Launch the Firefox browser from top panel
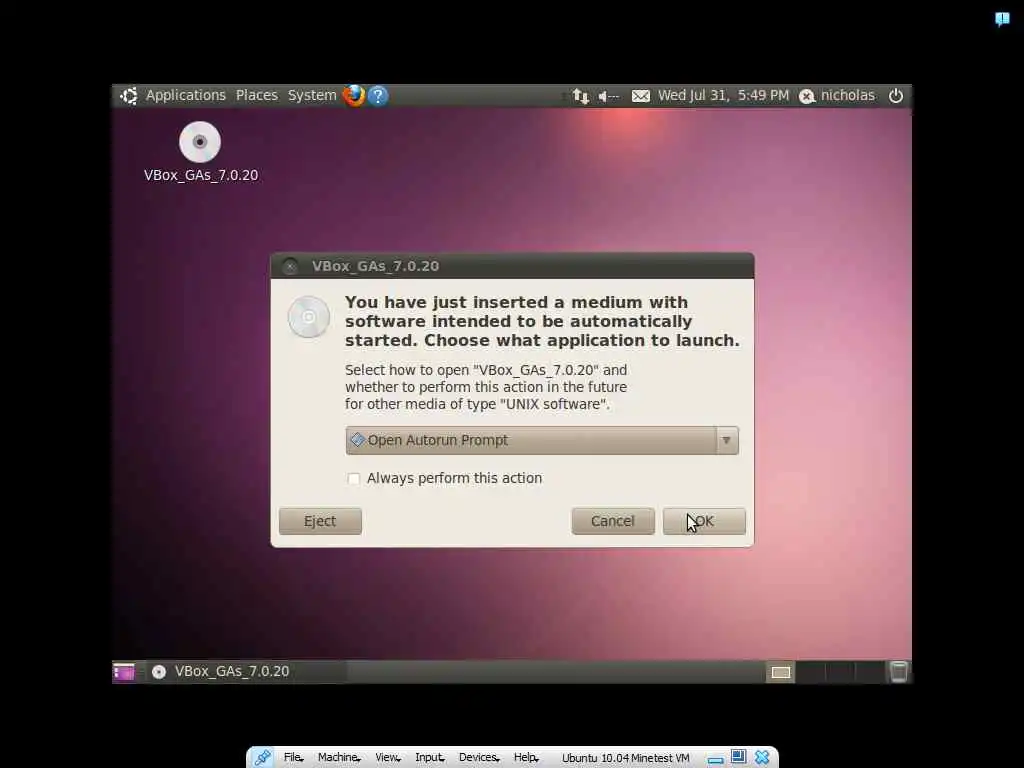The image size is (1024, 768). coord(353,95)
